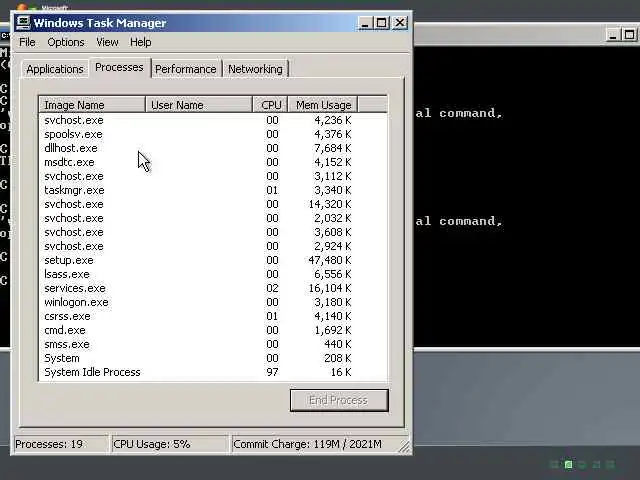This screenshot has width=640, height=480.
Task: Switch to the Performance tab
Action: (186, 69)
